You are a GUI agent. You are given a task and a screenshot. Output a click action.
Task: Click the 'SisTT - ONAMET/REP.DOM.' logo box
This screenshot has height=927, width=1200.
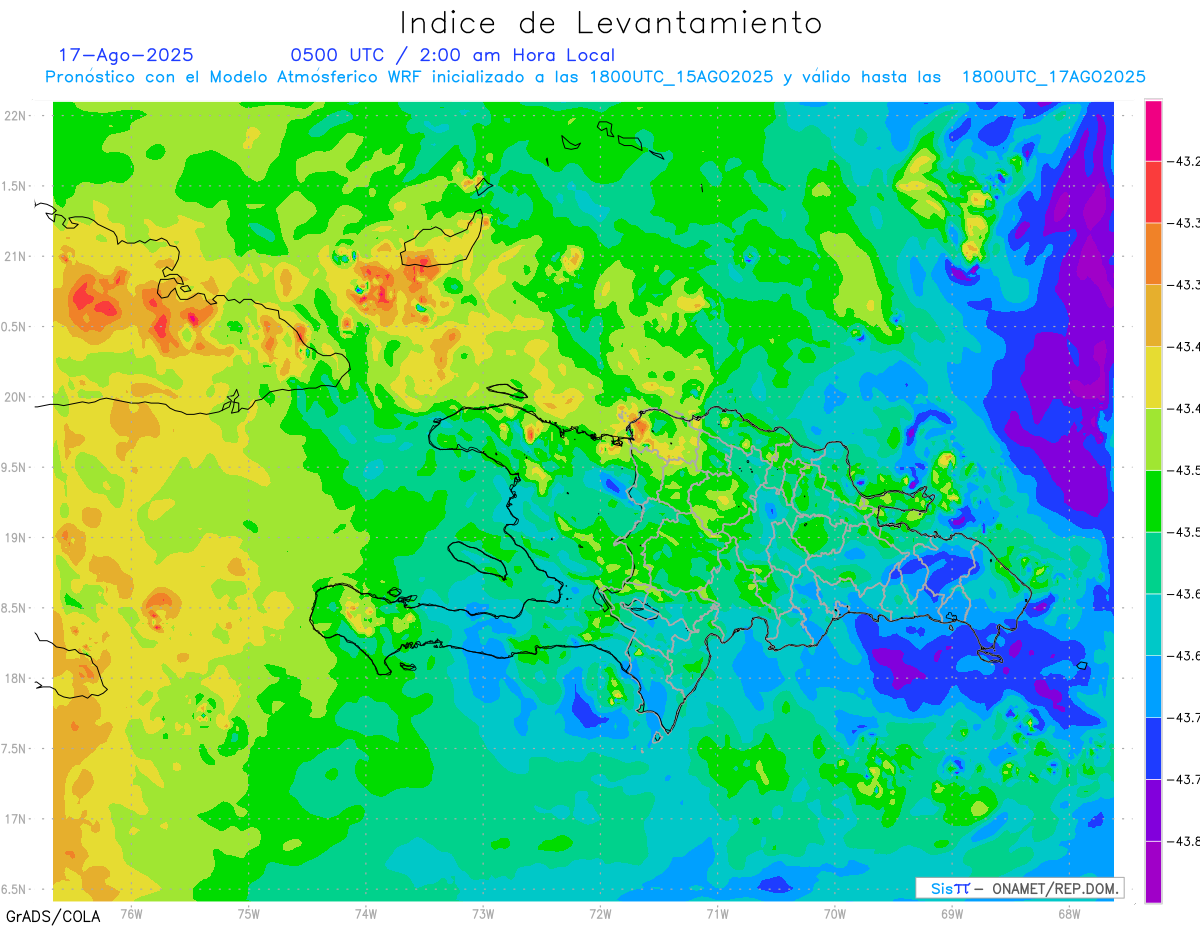[1019, 888]
